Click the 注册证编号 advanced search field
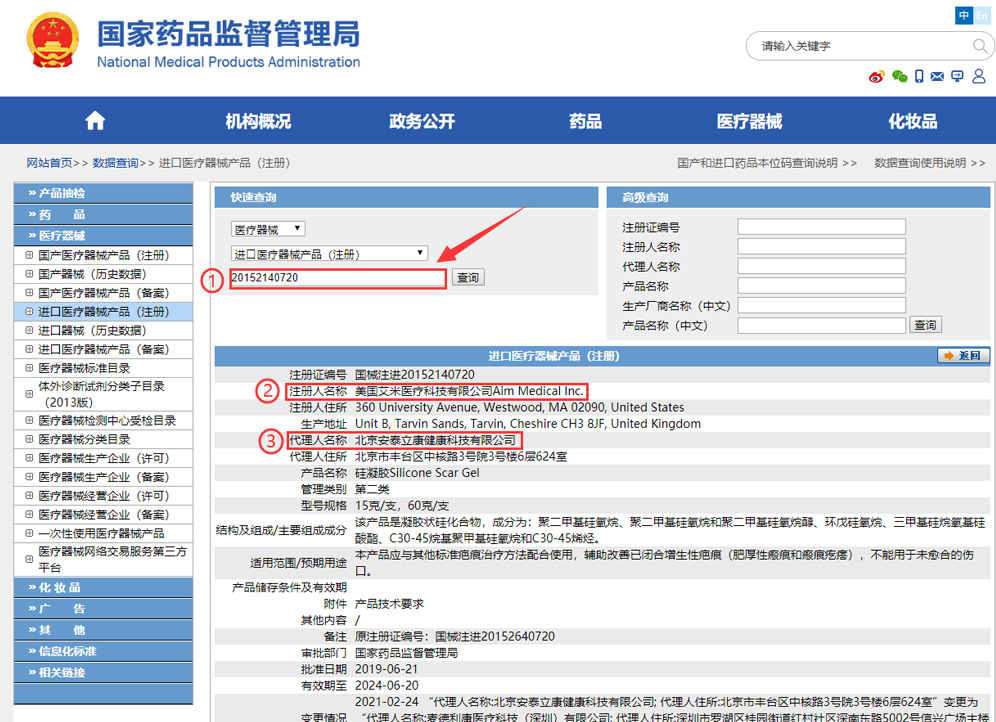 (821, 227)
